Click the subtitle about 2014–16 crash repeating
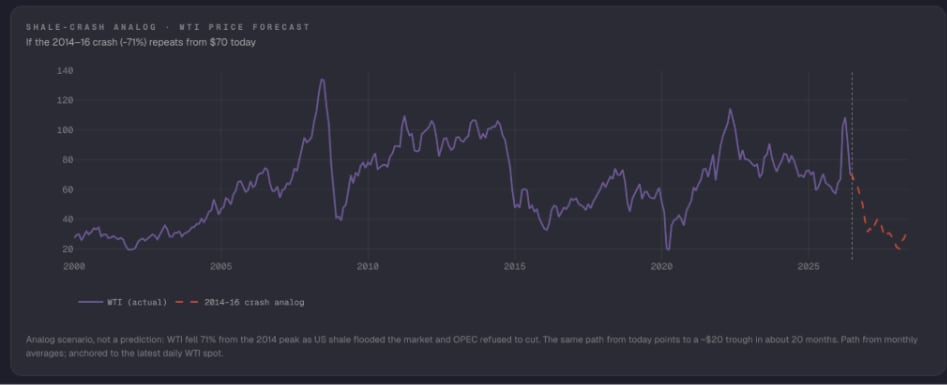The image size is (947, 385). (141, 42)
